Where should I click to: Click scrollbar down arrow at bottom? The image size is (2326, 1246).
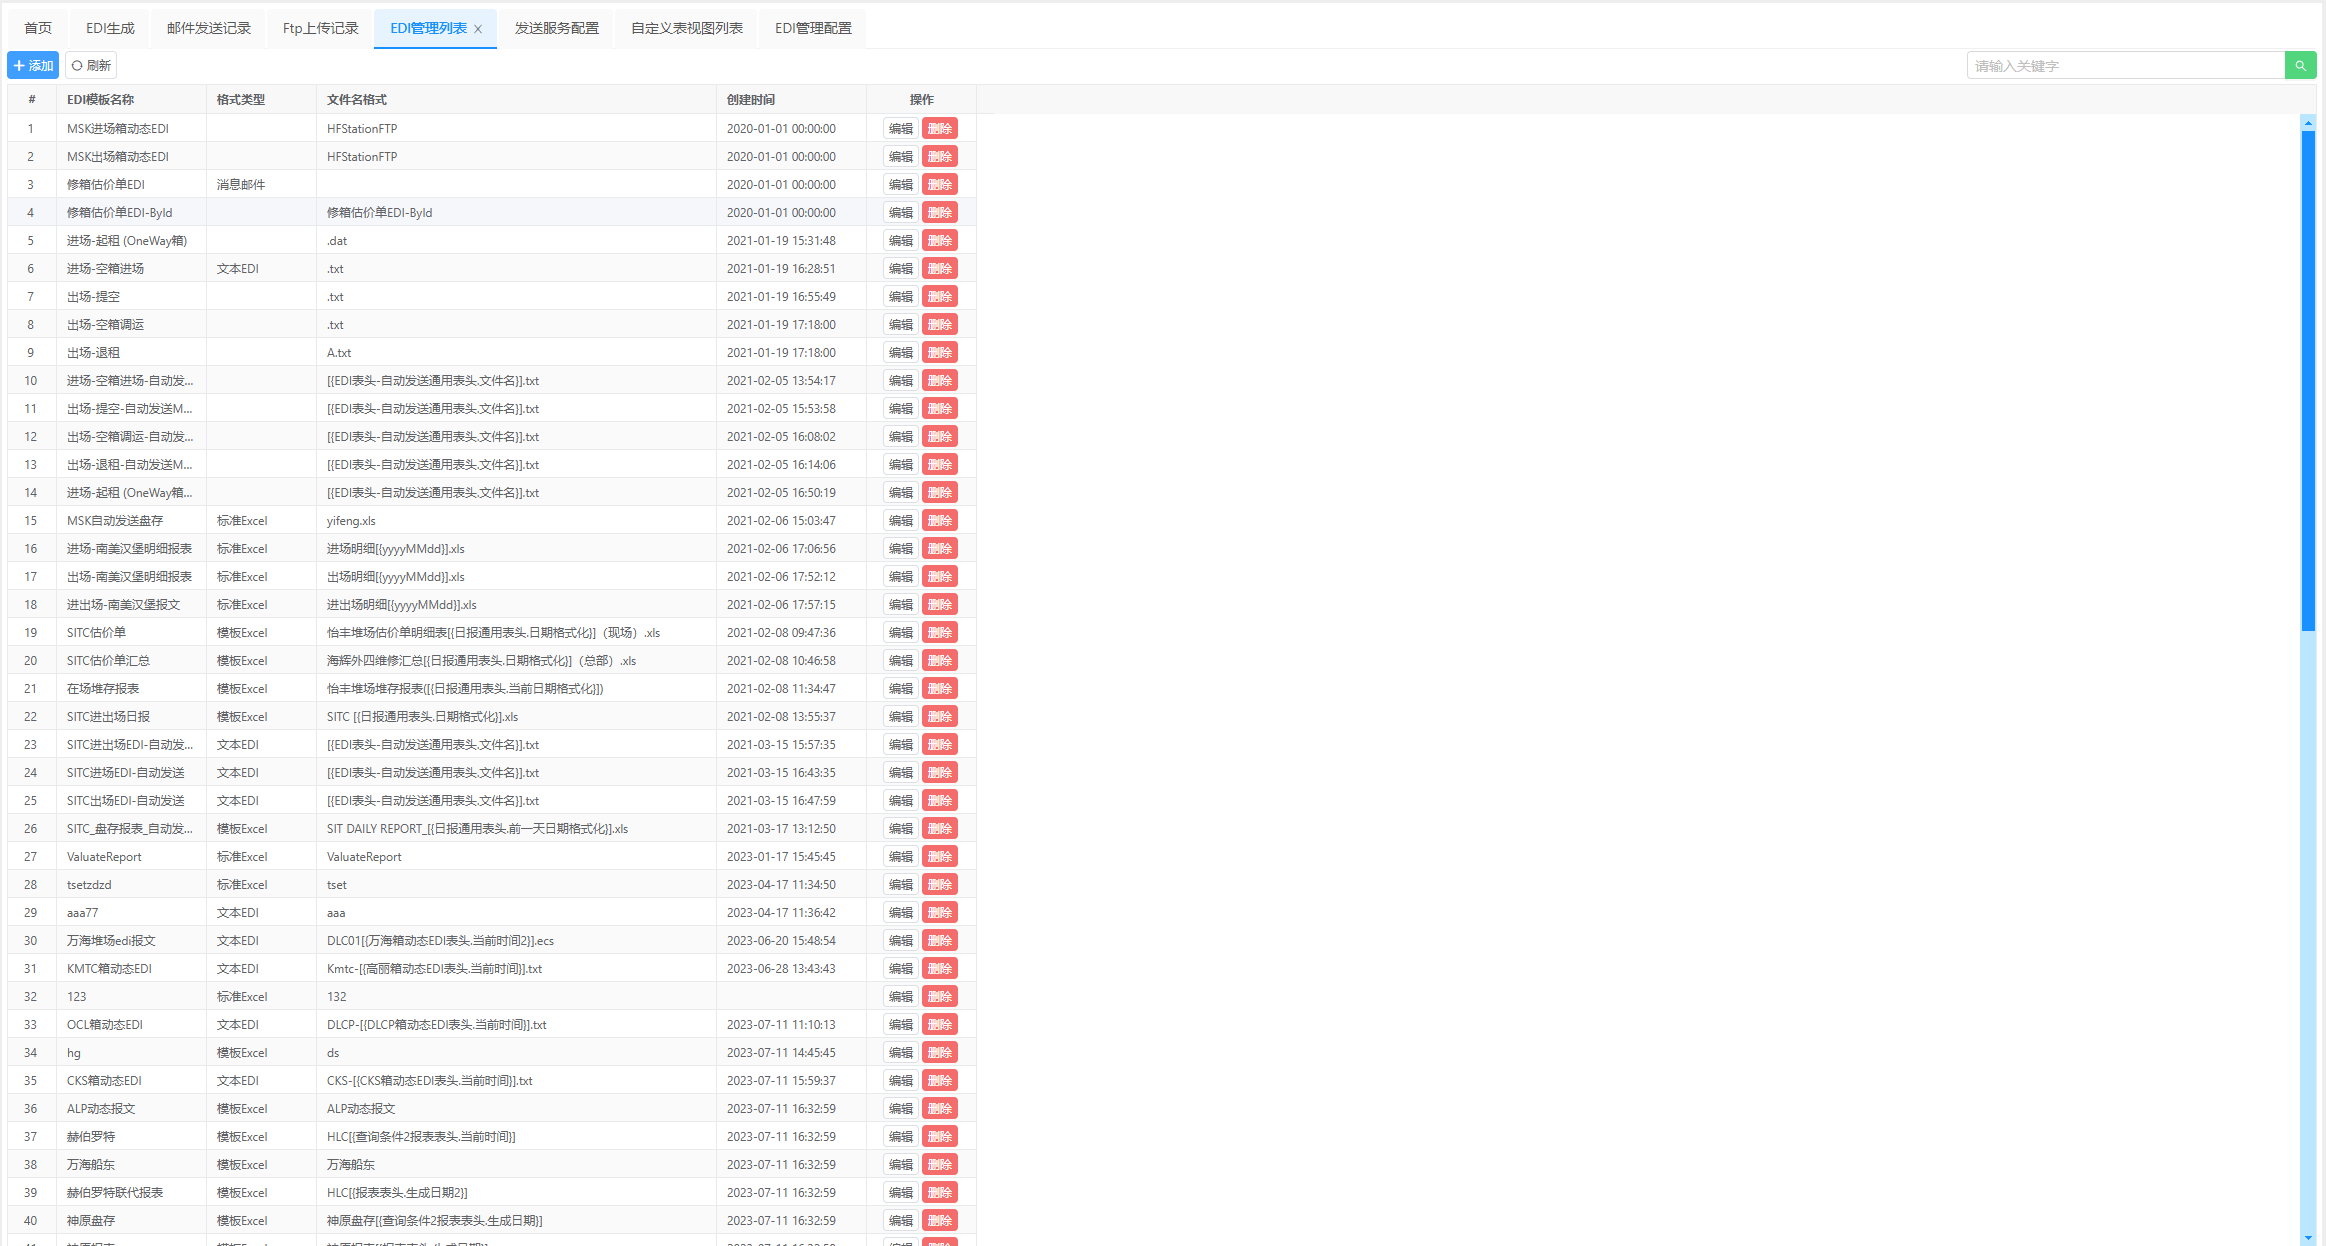pos(2308,1237)
